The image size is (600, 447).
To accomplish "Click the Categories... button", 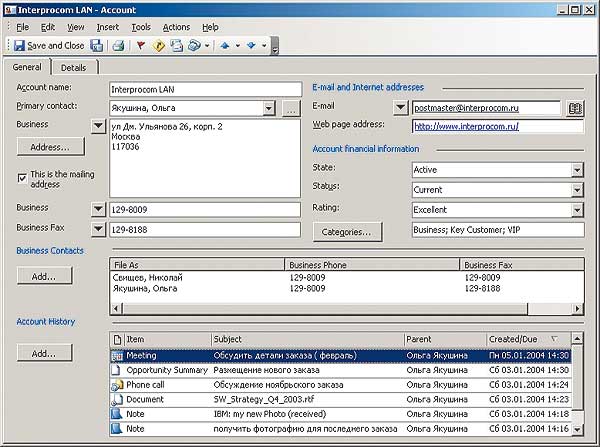I will coord(346,232).
